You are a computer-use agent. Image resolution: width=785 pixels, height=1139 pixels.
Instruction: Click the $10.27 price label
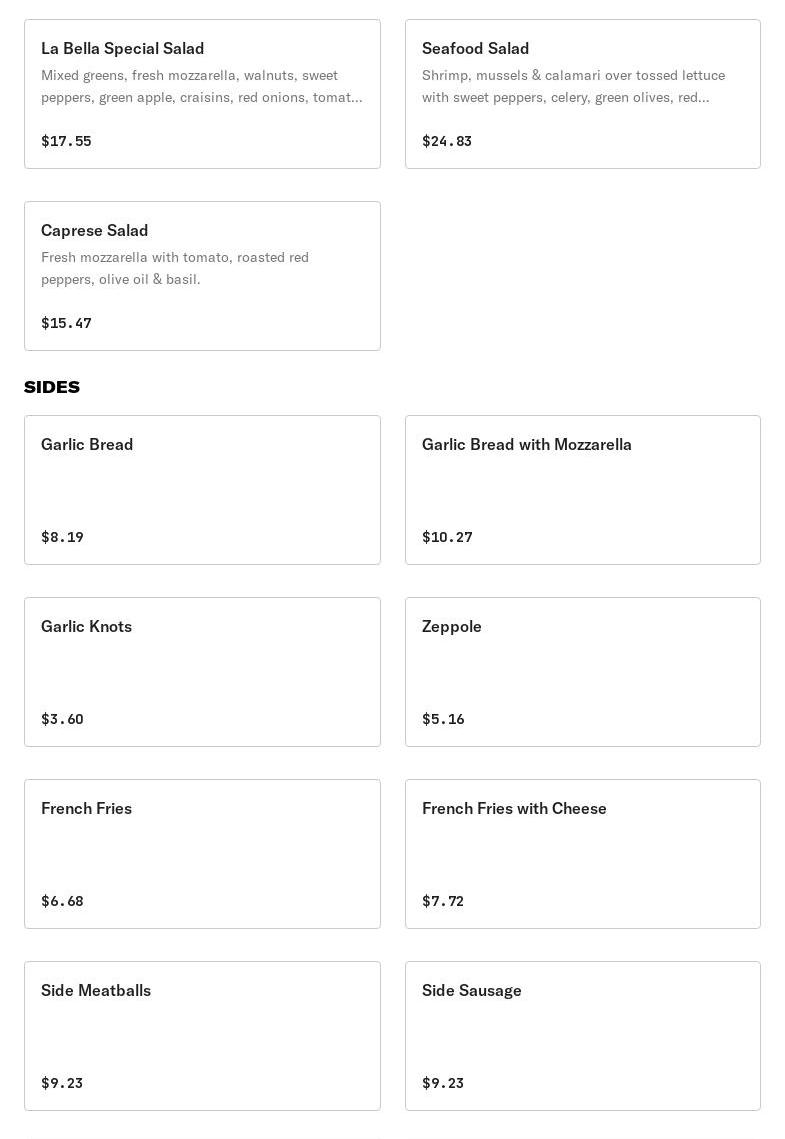pyautogui.click(x=447, y=537)
